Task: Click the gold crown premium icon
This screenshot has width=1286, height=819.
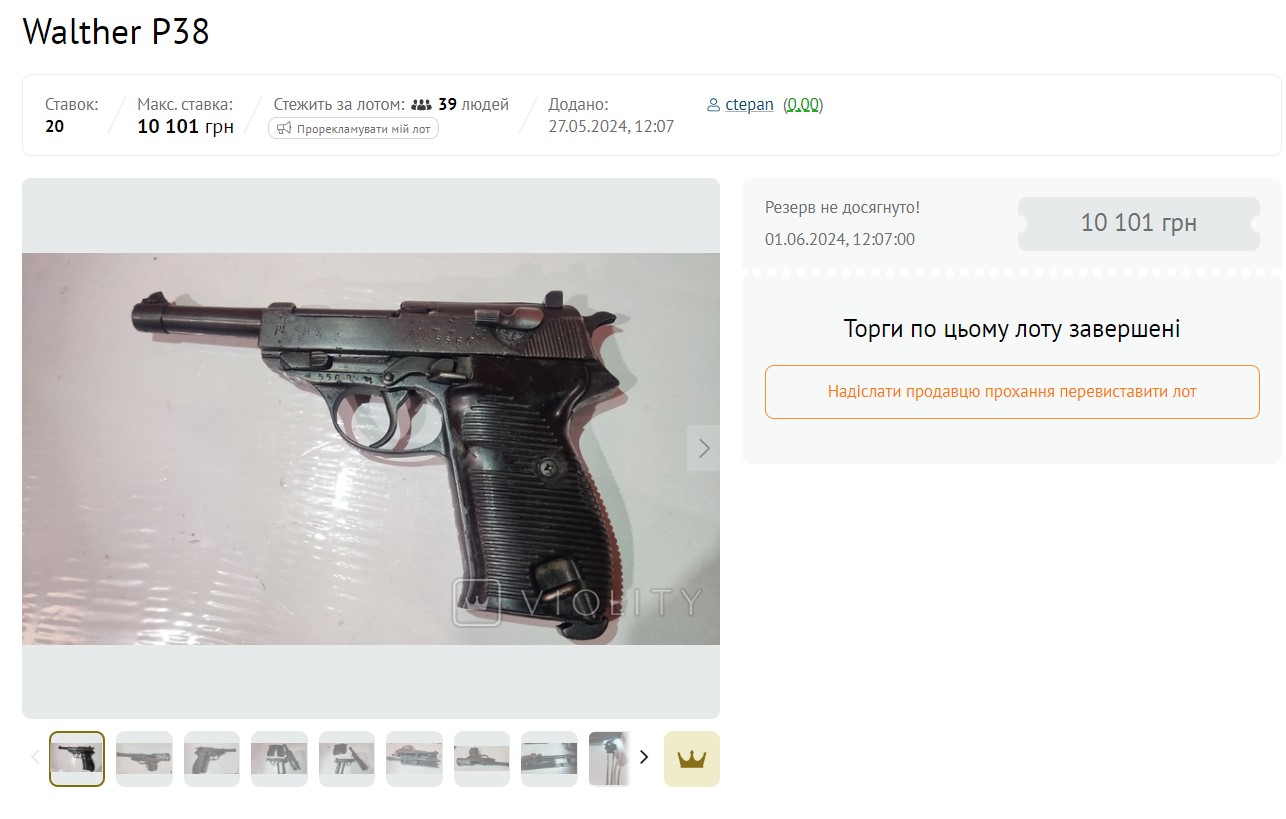Action: click(692, 759)
